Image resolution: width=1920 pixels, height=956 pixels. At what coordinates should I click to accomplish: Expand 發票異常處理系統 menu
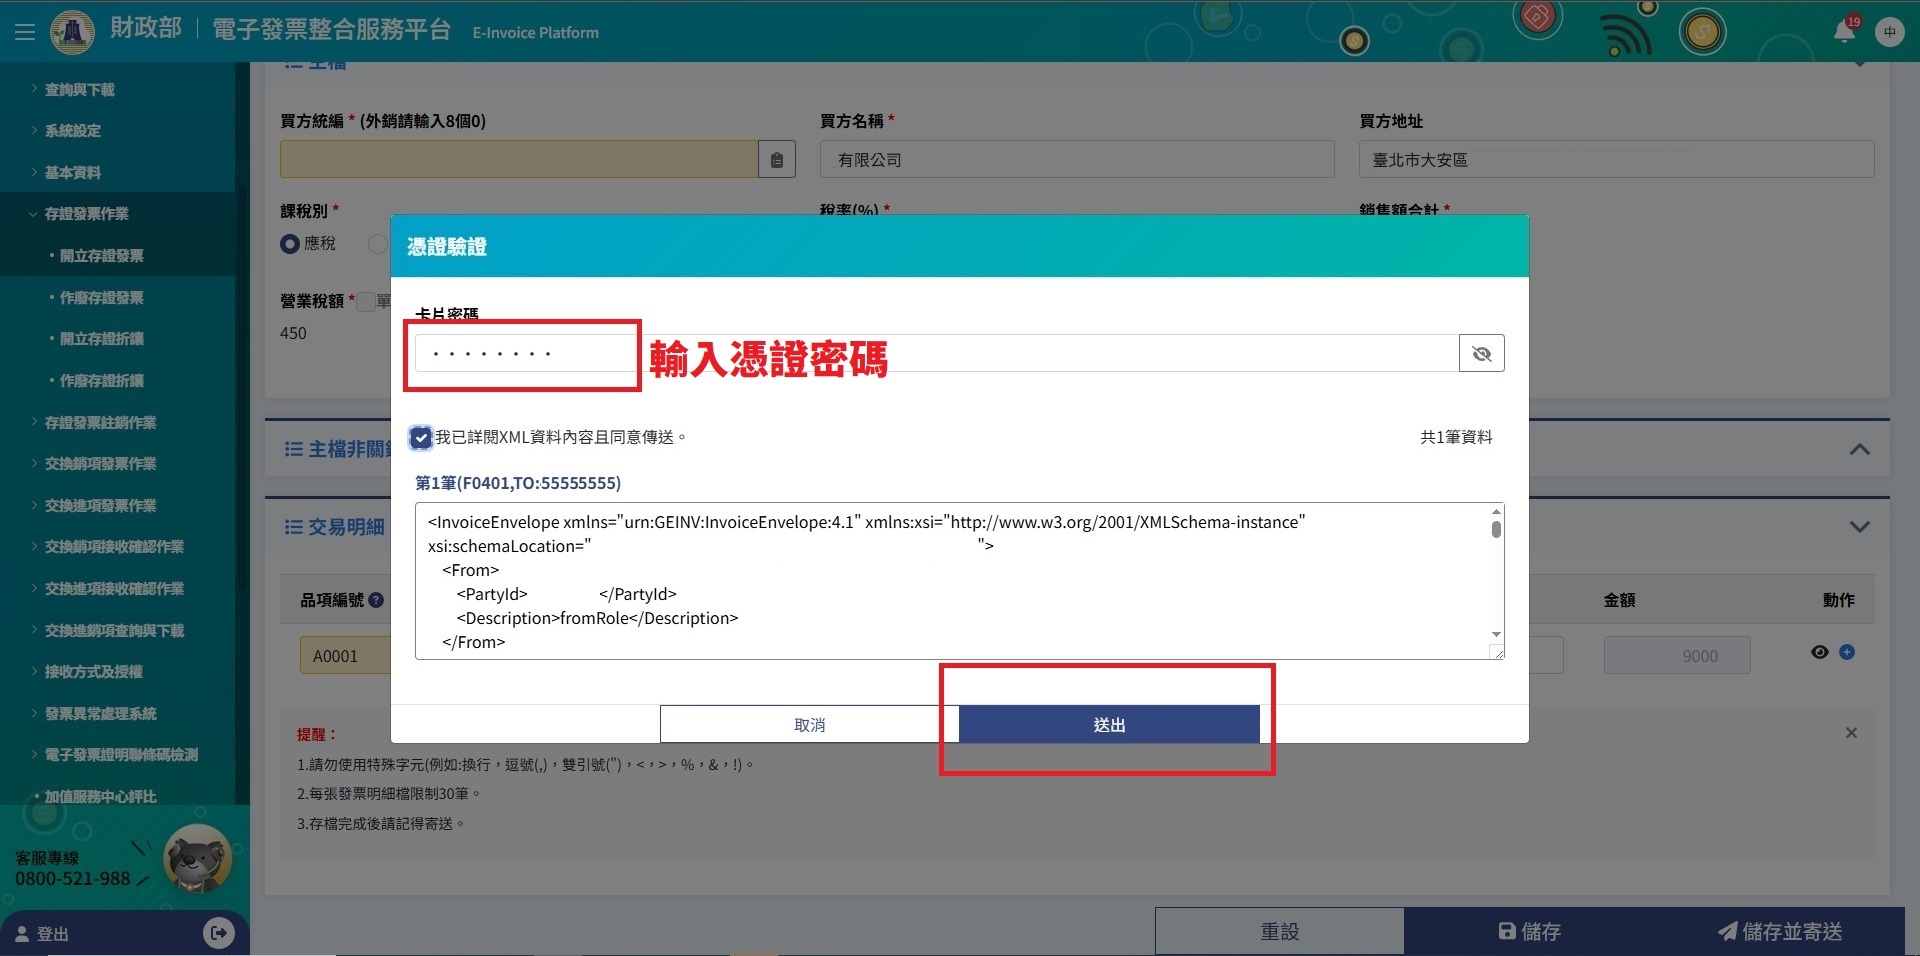(100, 714)
